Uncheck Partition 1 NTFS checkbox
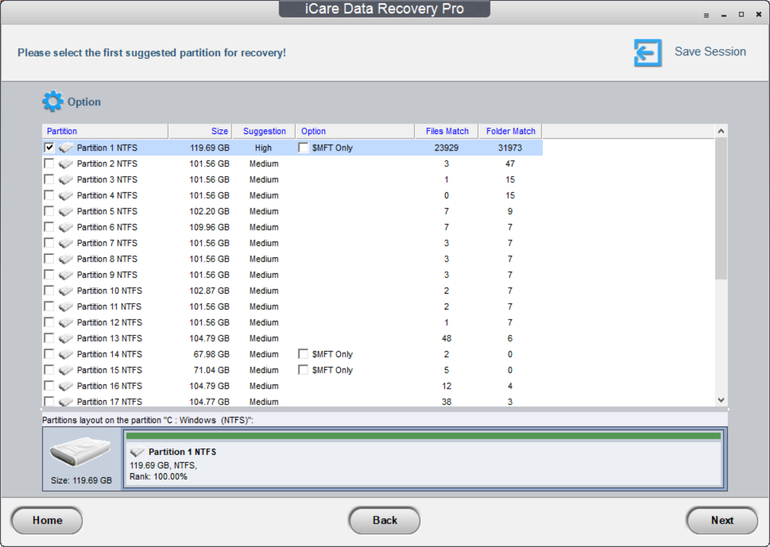The image size is (770, 547). tap(49, 147)
